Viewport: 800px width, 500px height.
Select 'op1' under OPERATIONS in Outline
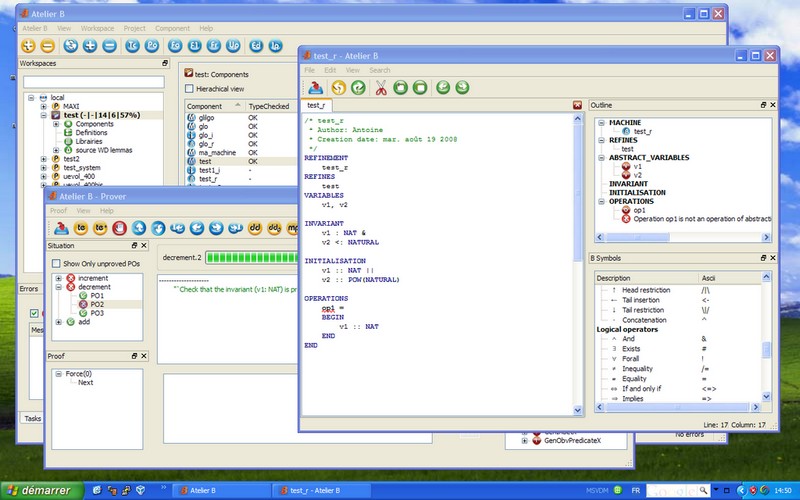click(x=639, y=210)
